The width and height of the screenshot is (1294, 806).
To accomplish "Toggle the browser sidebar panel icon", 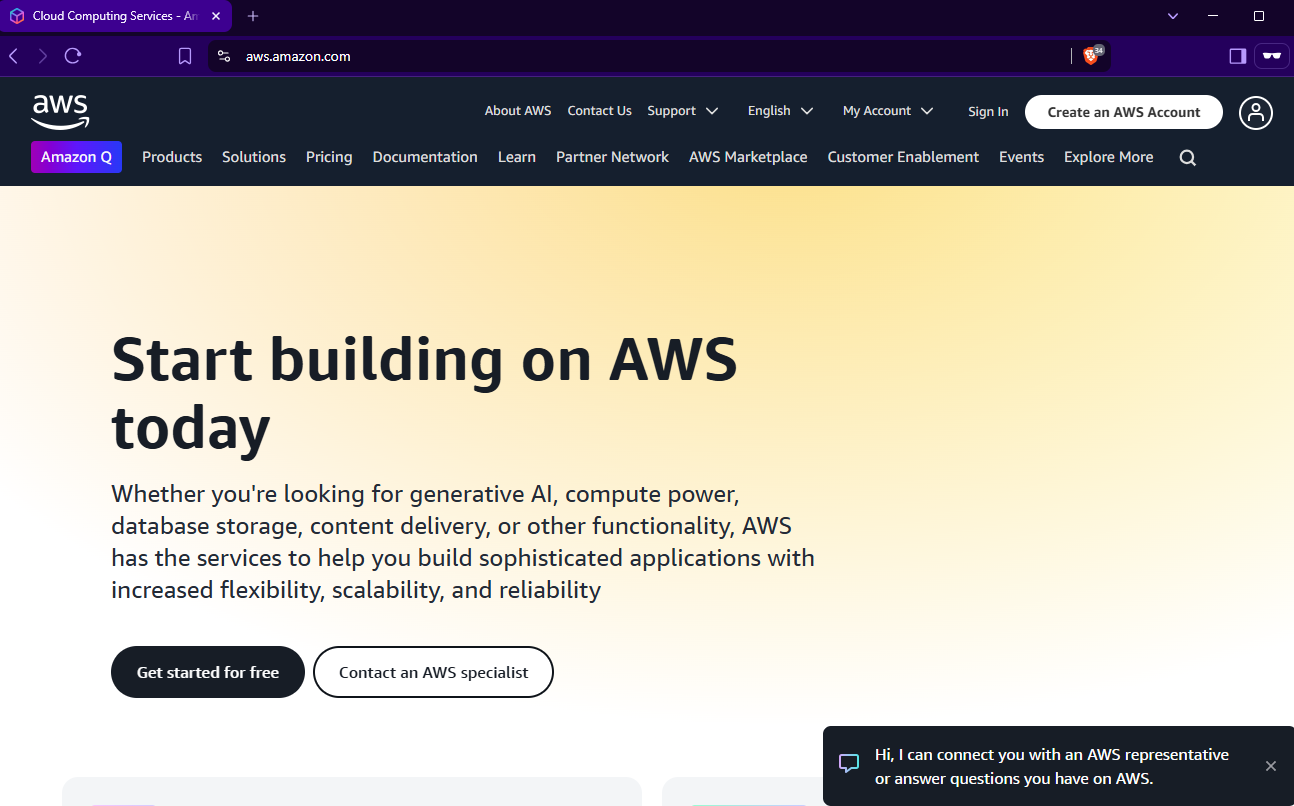I will click(x=1238, y=56).
